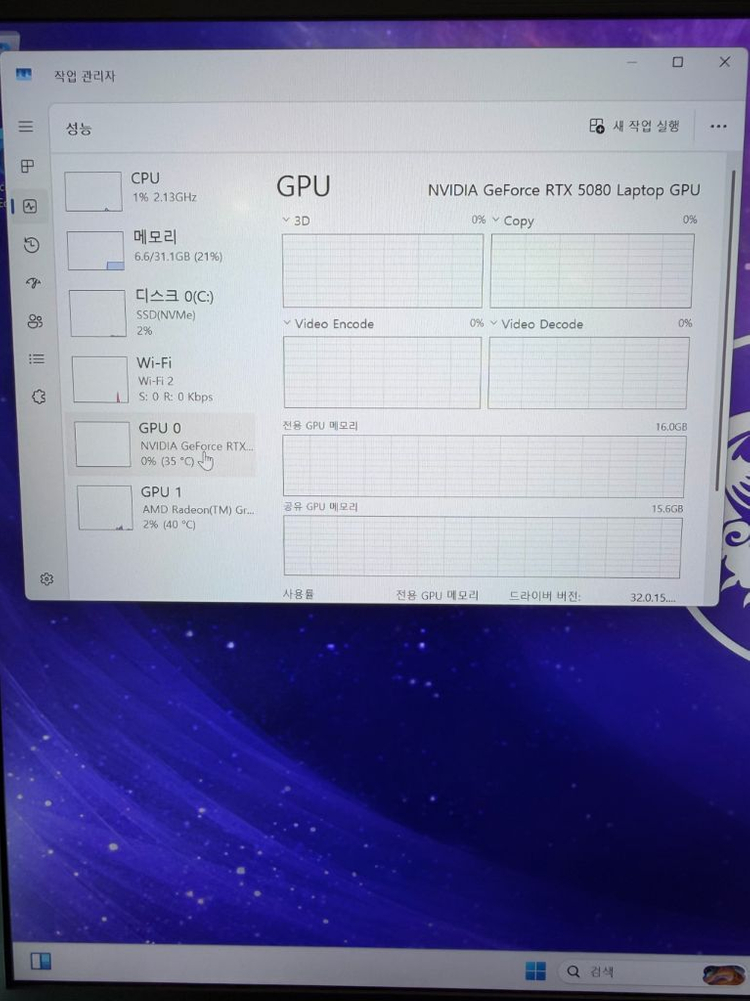Maximize the Task Manager window

click(677, 62)
